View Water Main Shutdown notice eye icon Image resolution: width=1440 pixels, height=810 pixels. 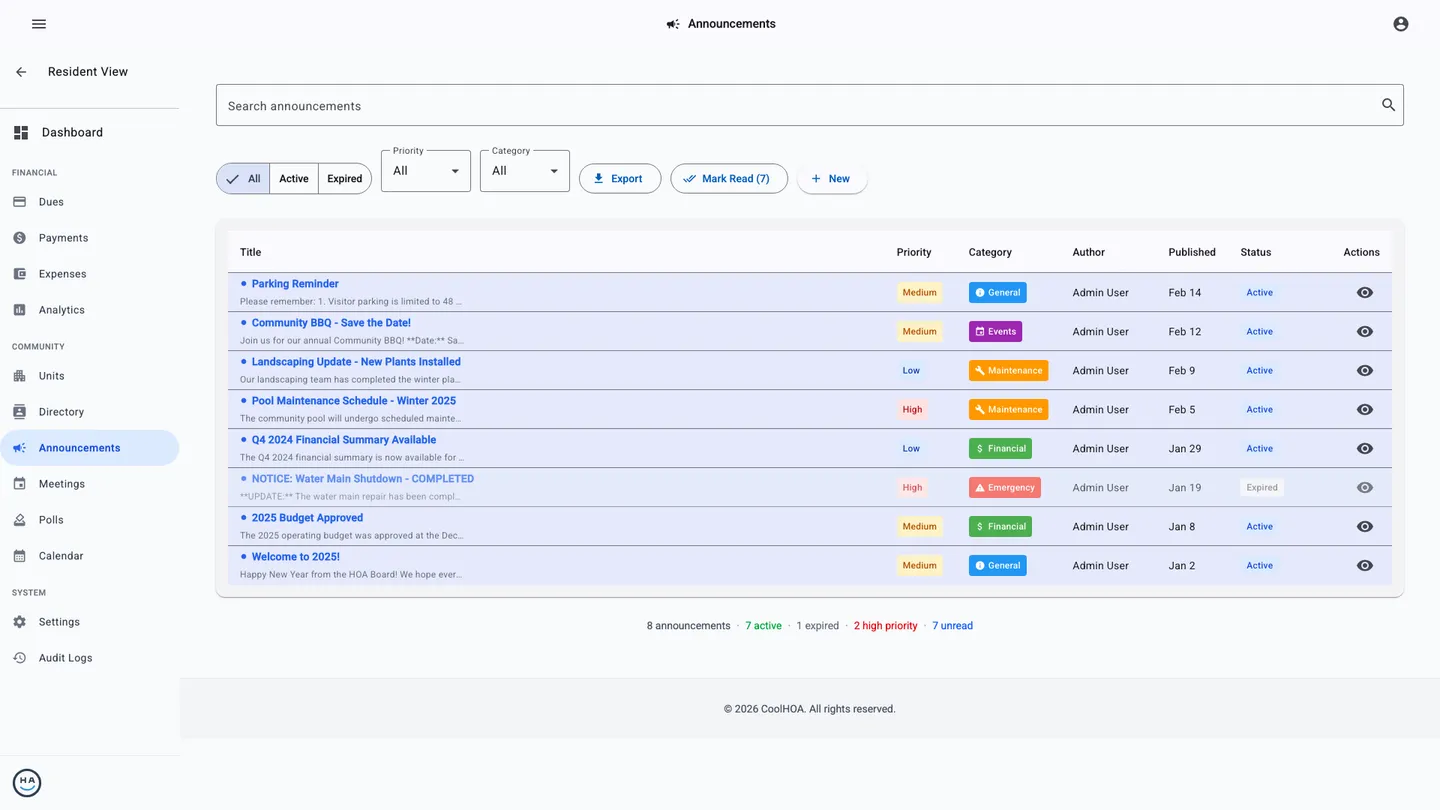[x=1364, y=488]
